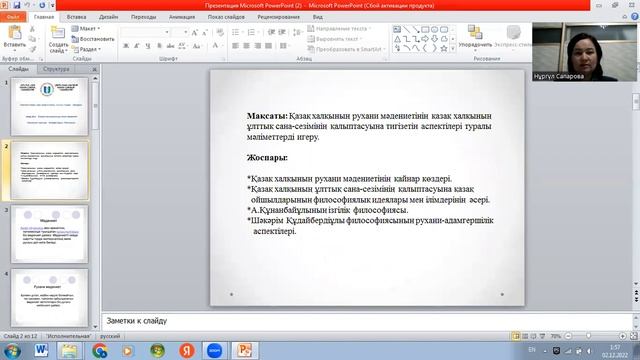Click Направление текста button
This screenshot has width=640, height=360.
tap(339, 29)
